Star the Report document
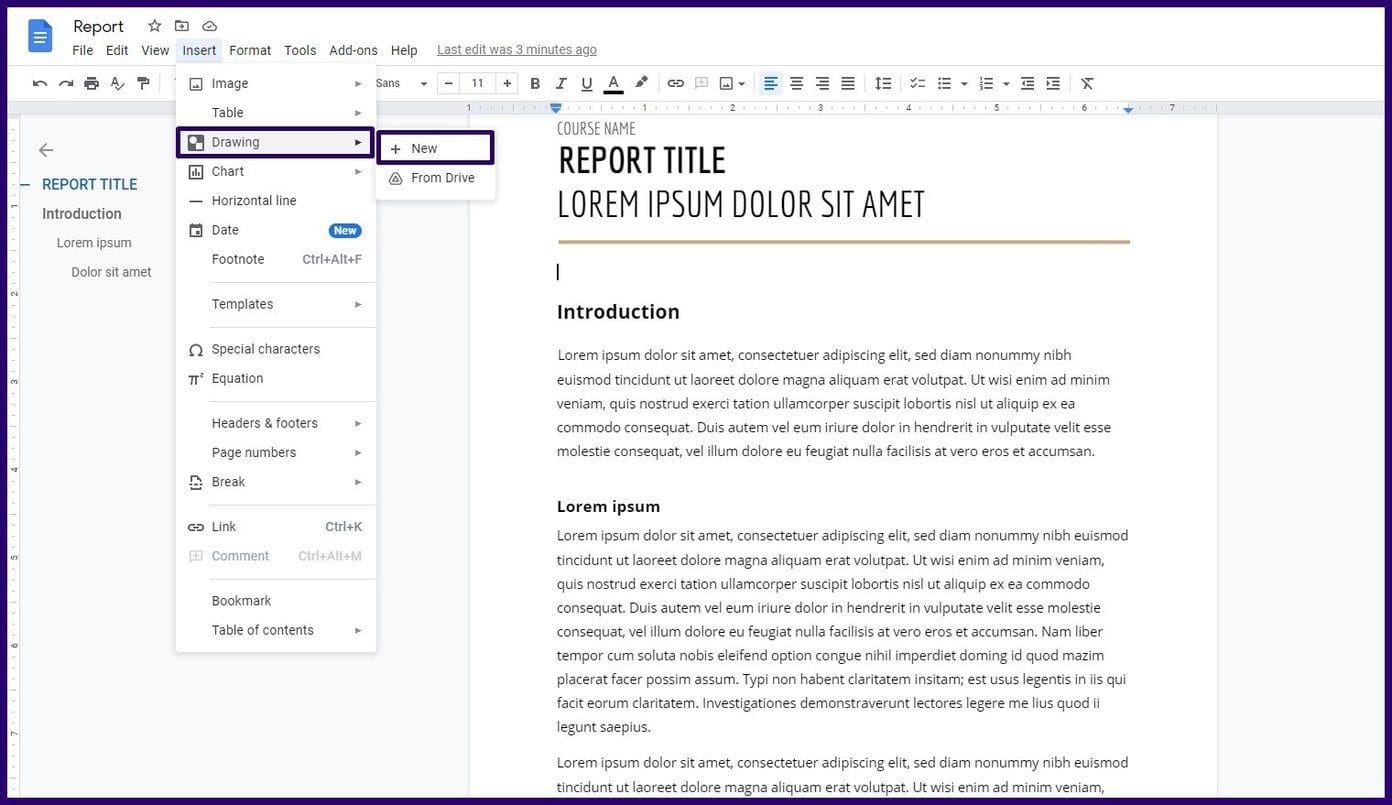The height and width of the screenshot is (805, 1392). point(154,26)
